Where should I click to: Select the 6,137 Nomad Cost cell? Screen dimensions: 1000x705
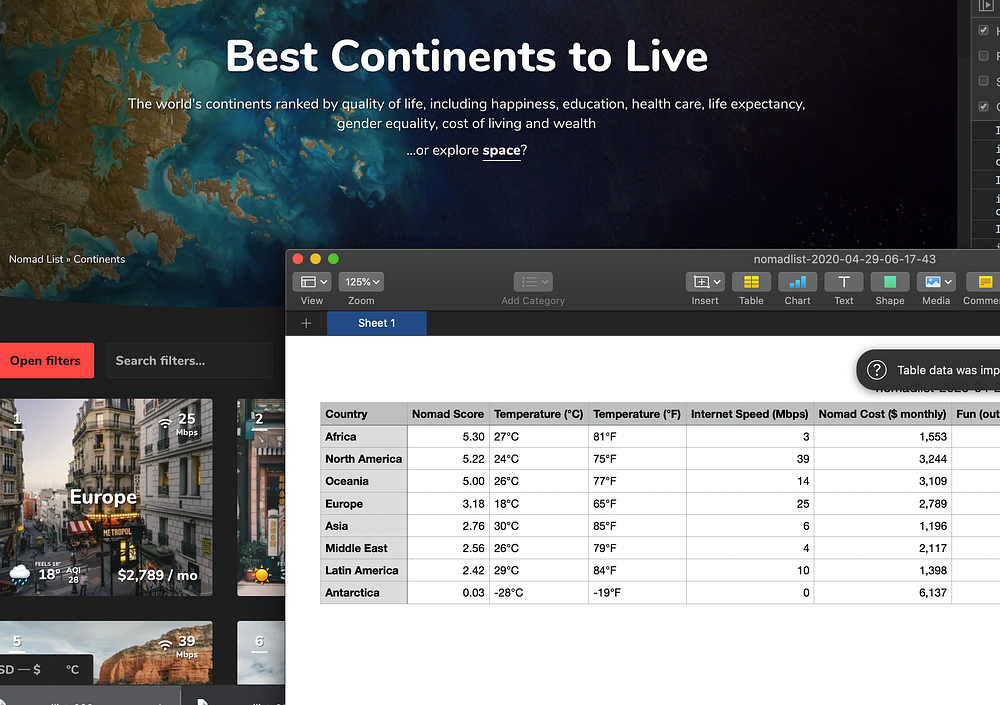click(883, 593)
